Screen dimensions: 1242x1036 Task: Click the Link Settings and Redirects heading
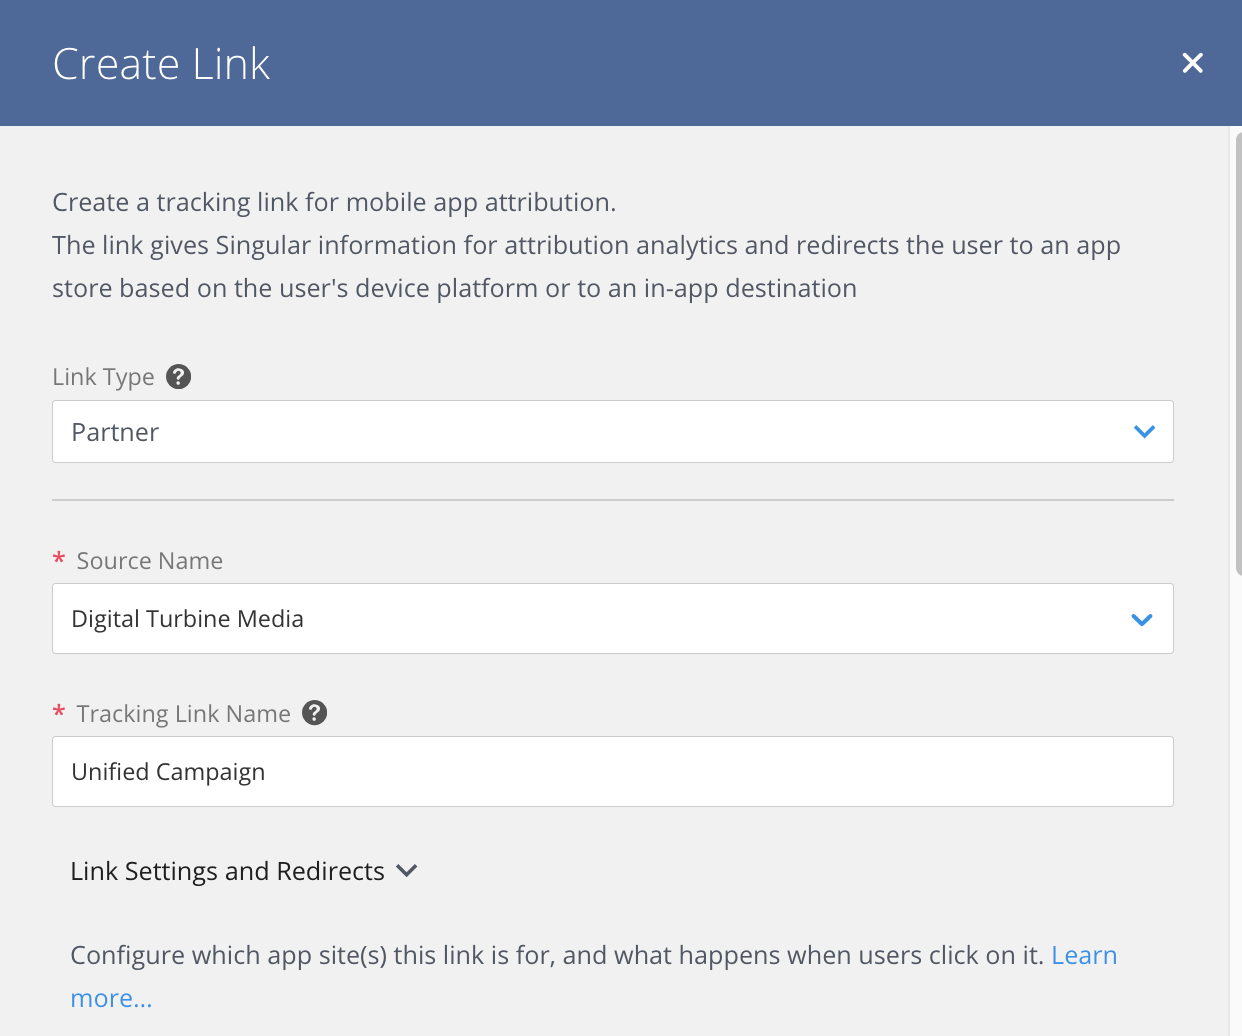coord(226,871)
